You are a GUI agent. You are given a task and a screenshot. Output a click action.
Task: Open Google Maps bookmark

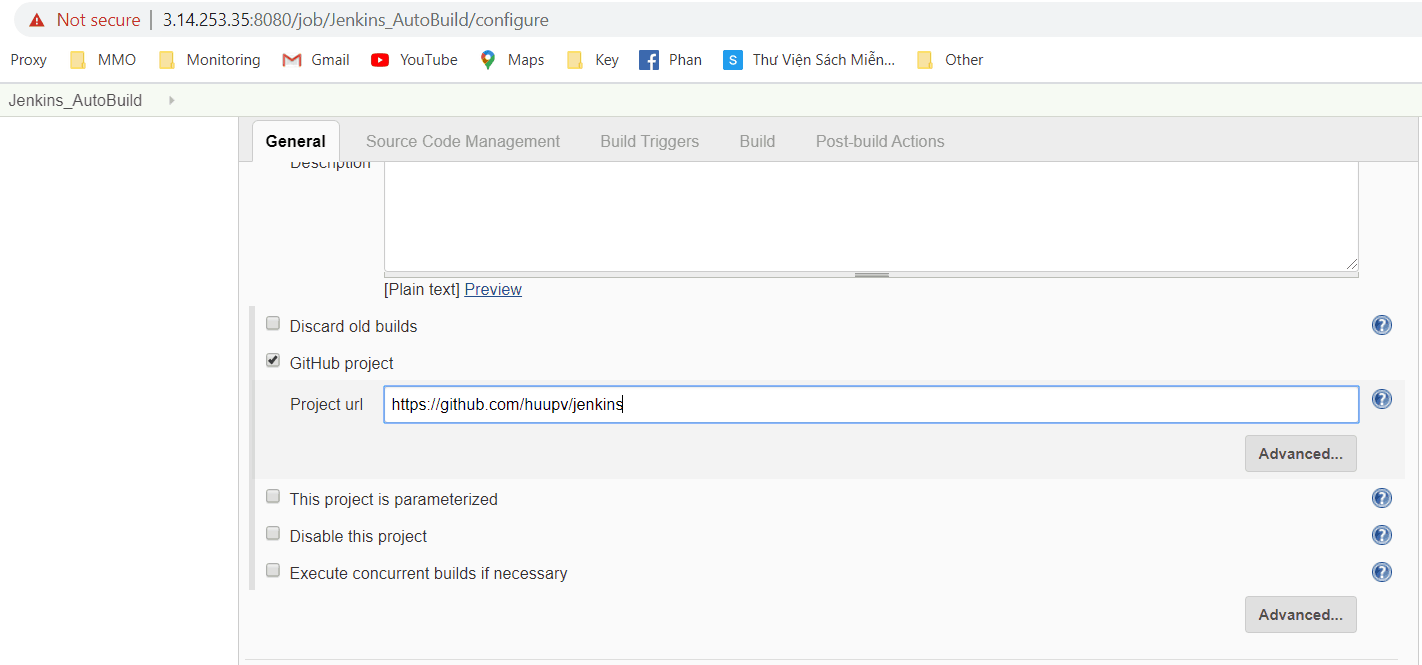[511, 59]
